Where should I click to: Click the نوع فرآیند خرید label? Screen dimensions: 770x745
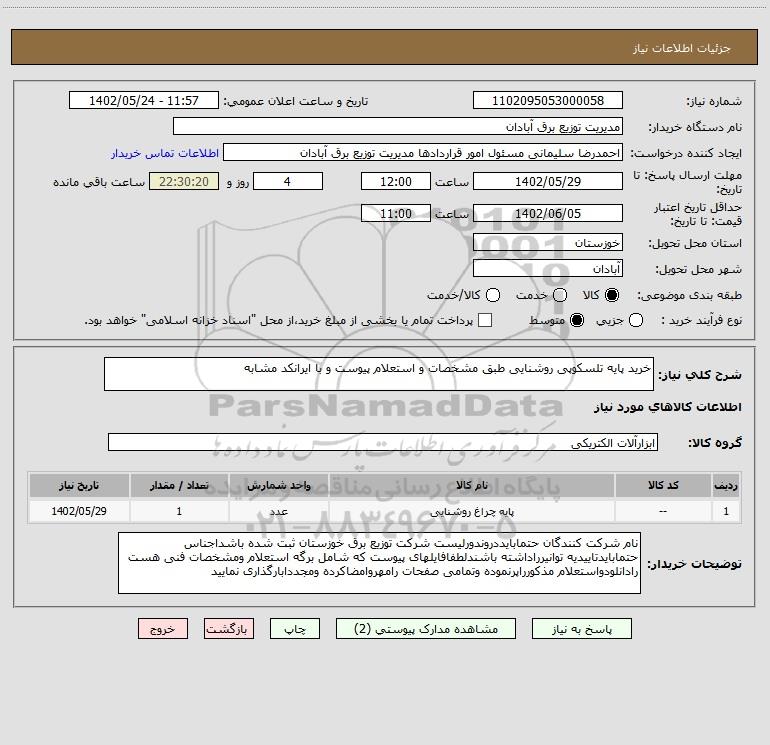click(x=701, y=320)
